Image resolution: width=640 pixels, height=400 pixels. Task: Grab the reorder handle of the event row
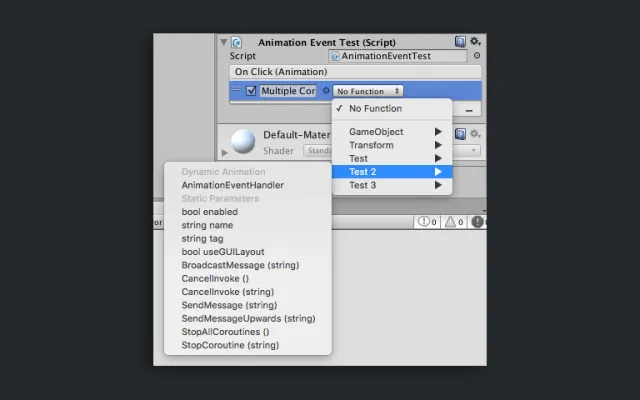[236, 90]
